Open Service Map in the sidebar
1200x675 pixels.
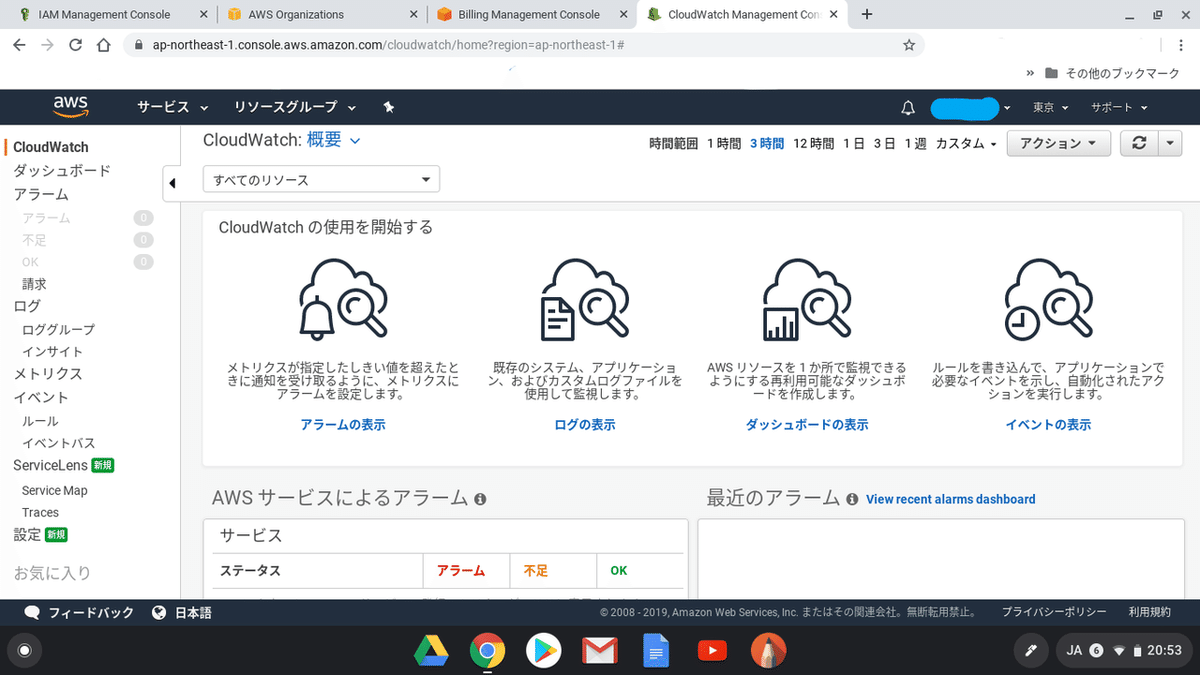(55, 491)
